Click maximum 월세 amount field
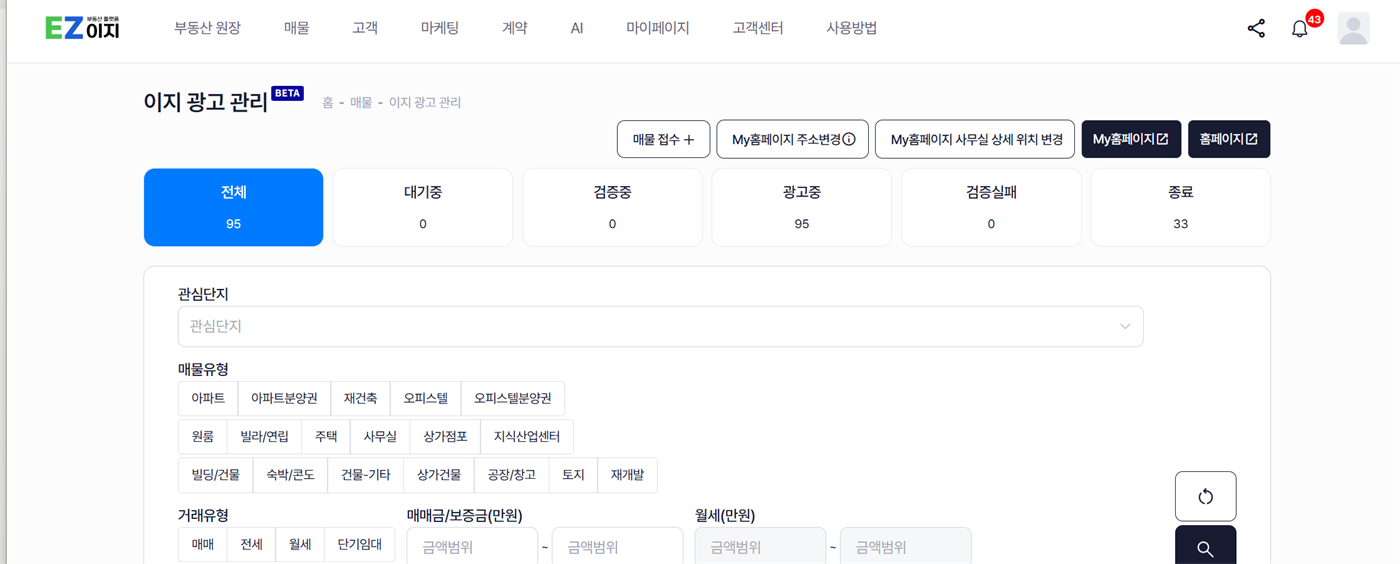This screenshot has height=564, width=1400. pyautogui.click(x=905, y=547)
